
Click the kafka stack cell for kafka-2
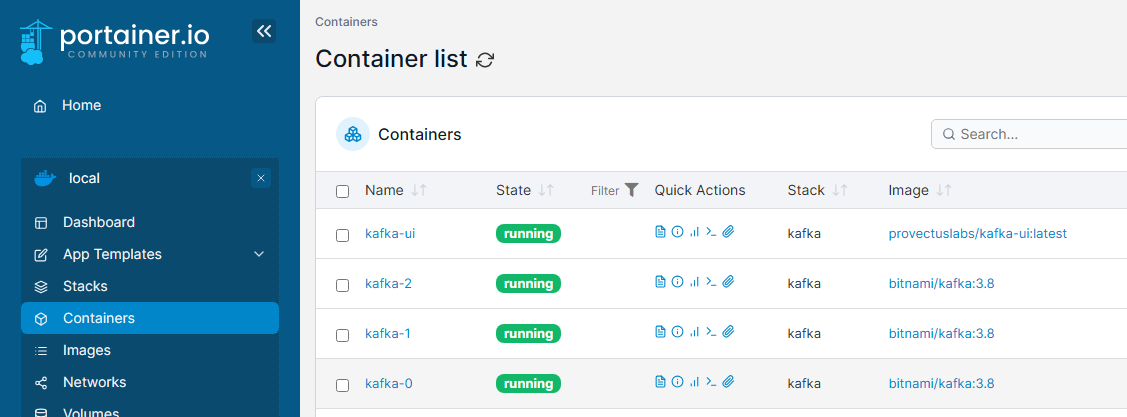(804, 284)
